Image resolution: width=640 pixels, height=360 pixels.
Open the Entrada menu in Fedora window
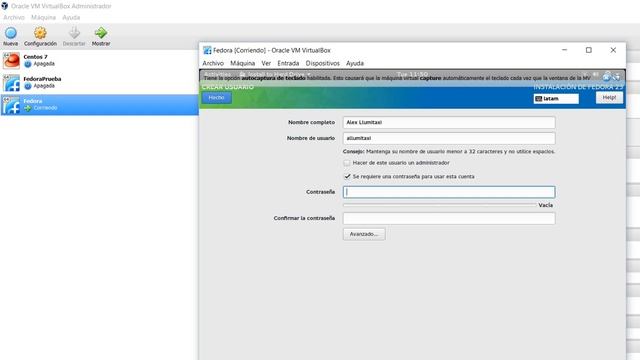(x=288, y=63)
